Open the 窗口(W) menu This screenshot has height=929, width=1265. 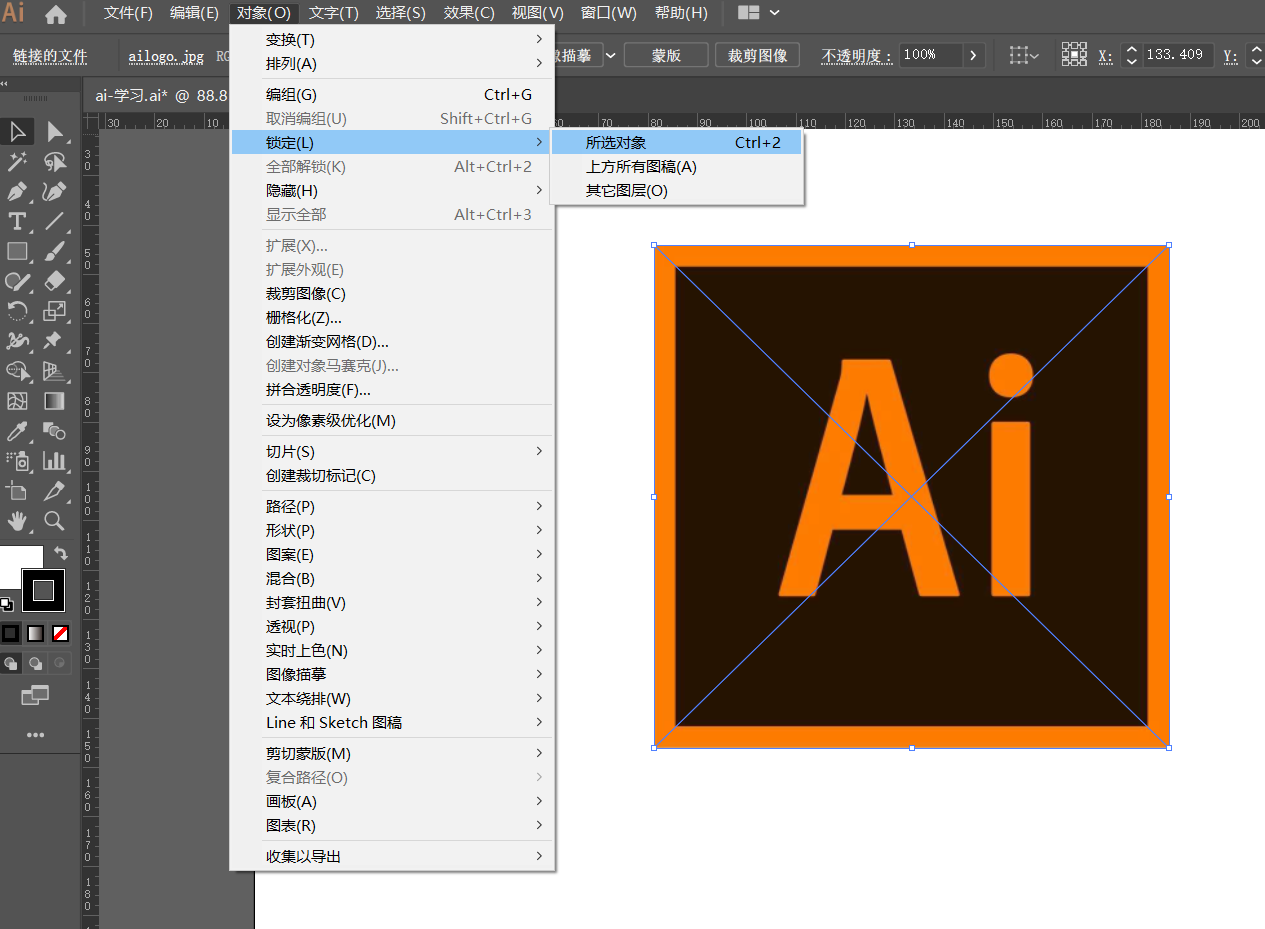point(609,13)
